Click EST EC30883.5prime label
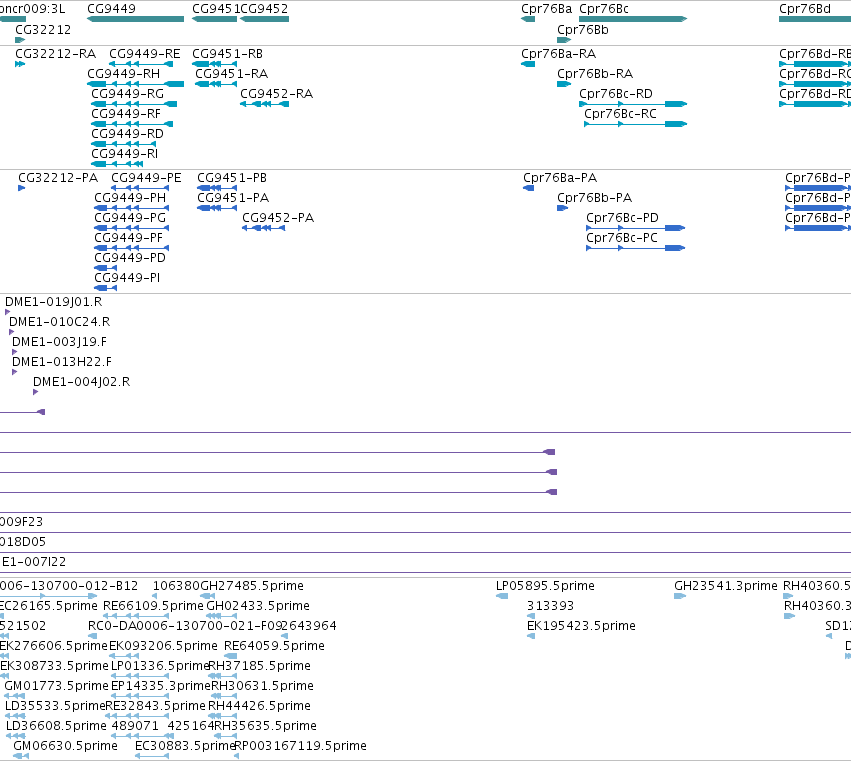The height and width of the screenshot is (761, 851). coord(185,747)
